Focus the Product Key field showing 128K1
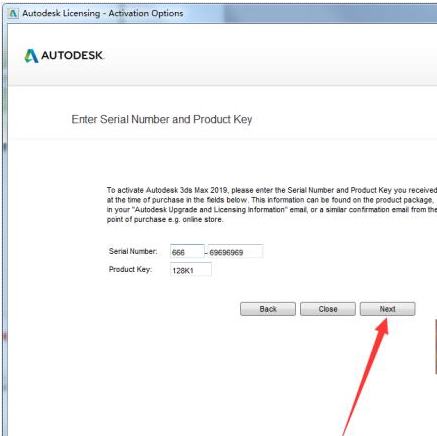 (191, 269)
